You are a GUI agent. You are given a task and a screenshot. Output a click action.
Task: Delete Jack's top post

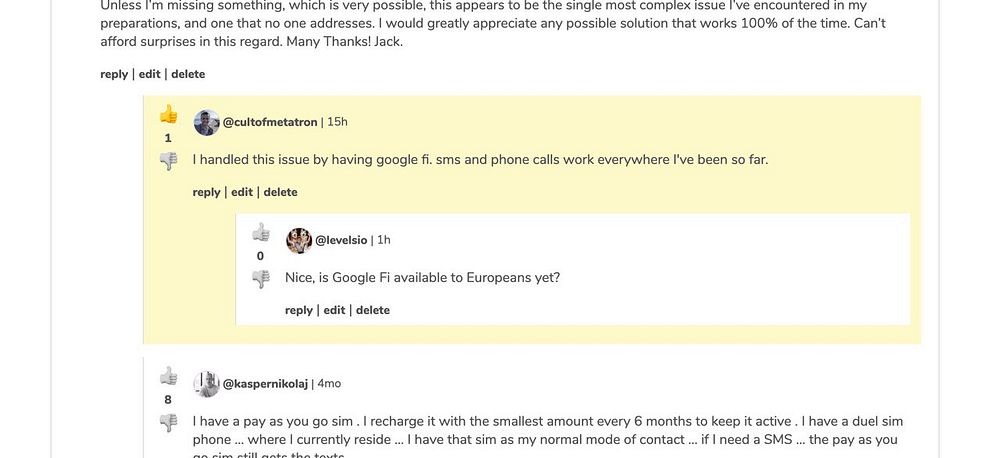coord(188,74)
